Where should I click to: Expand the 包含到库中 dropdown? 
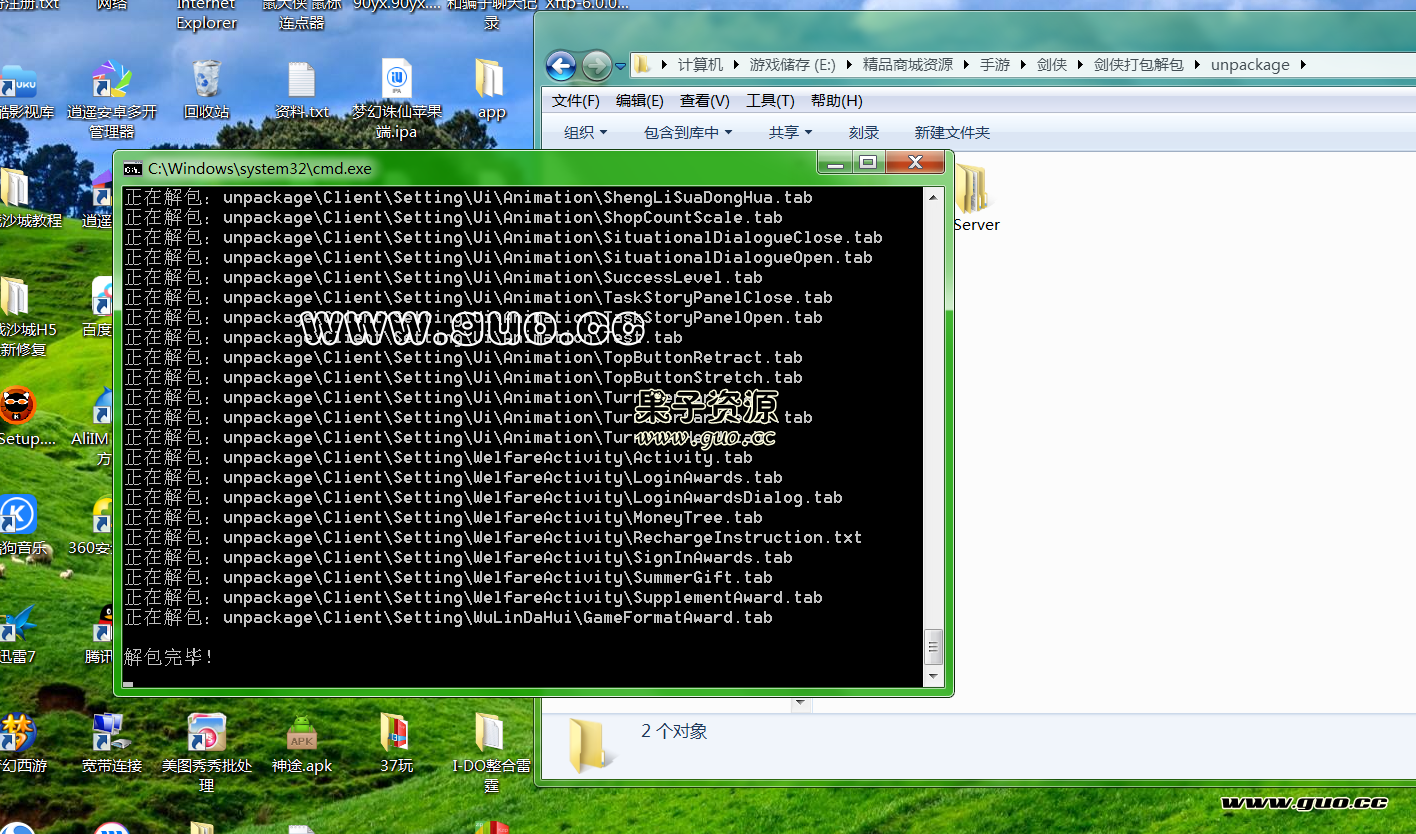(x=687, y=133)
